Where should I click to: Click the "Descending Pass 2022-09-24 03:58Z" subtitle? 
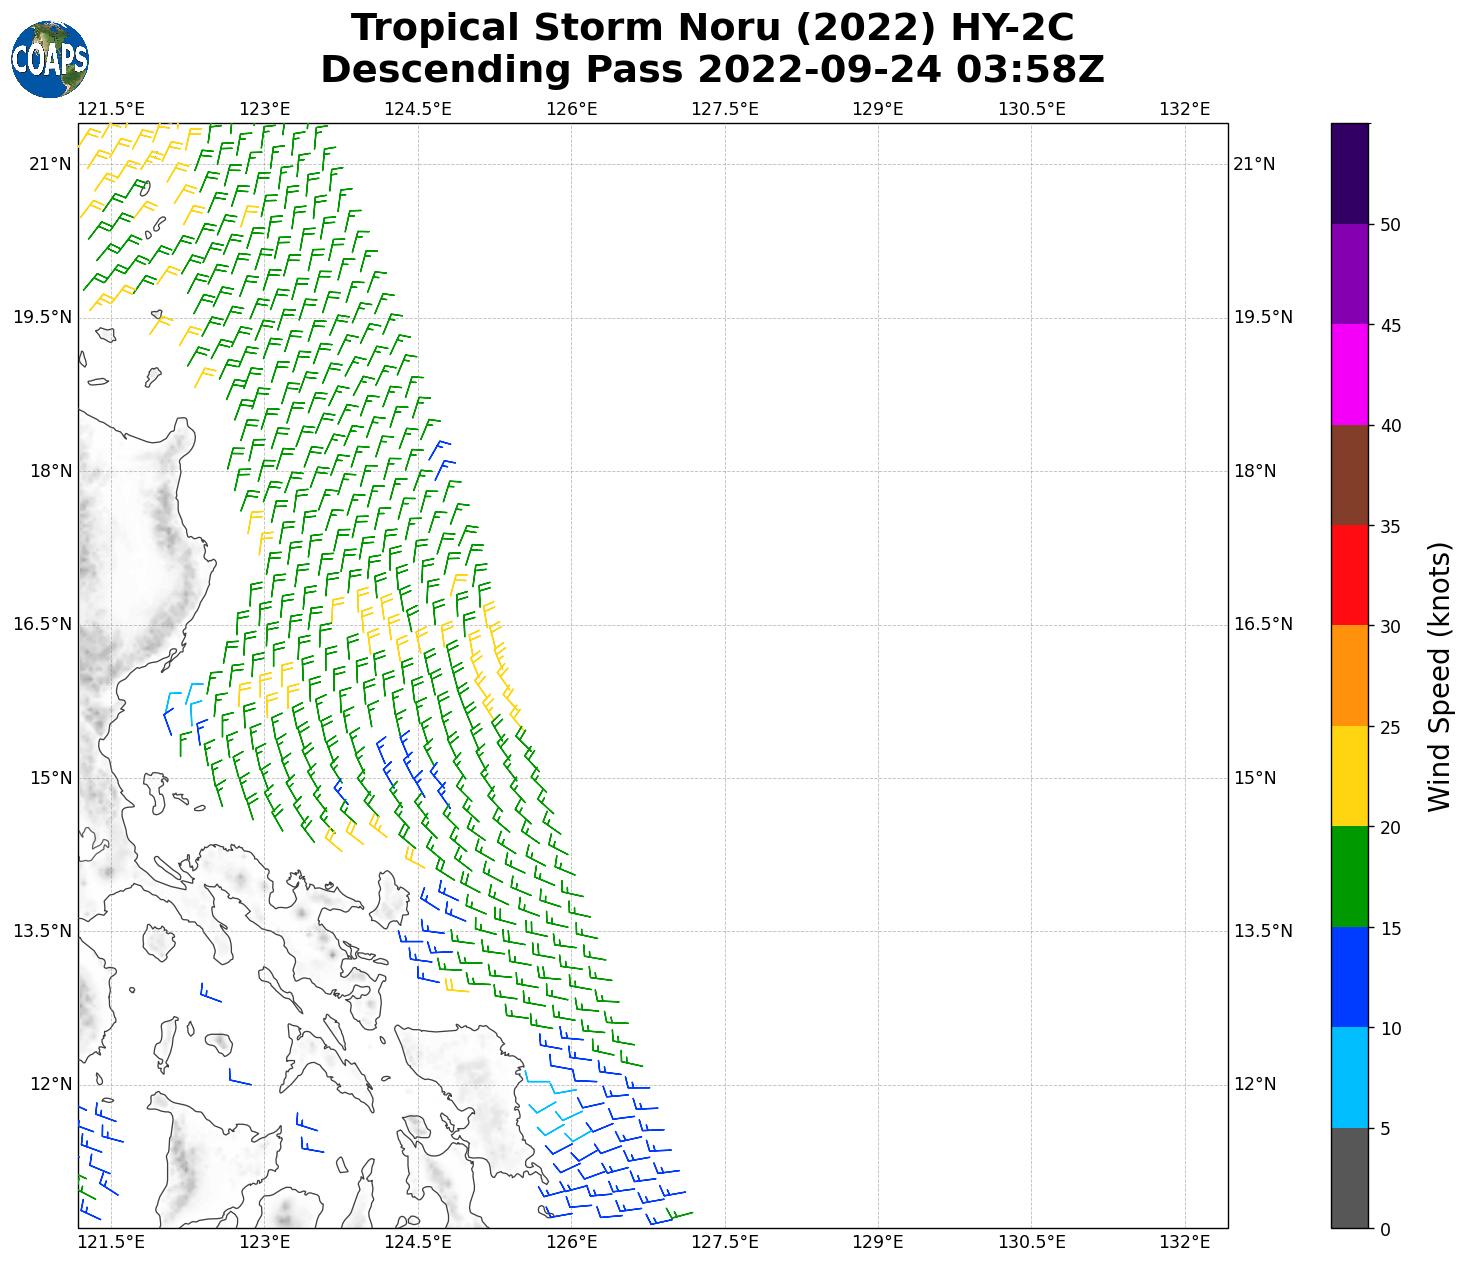pyautogui.click(x=712, y=70)
